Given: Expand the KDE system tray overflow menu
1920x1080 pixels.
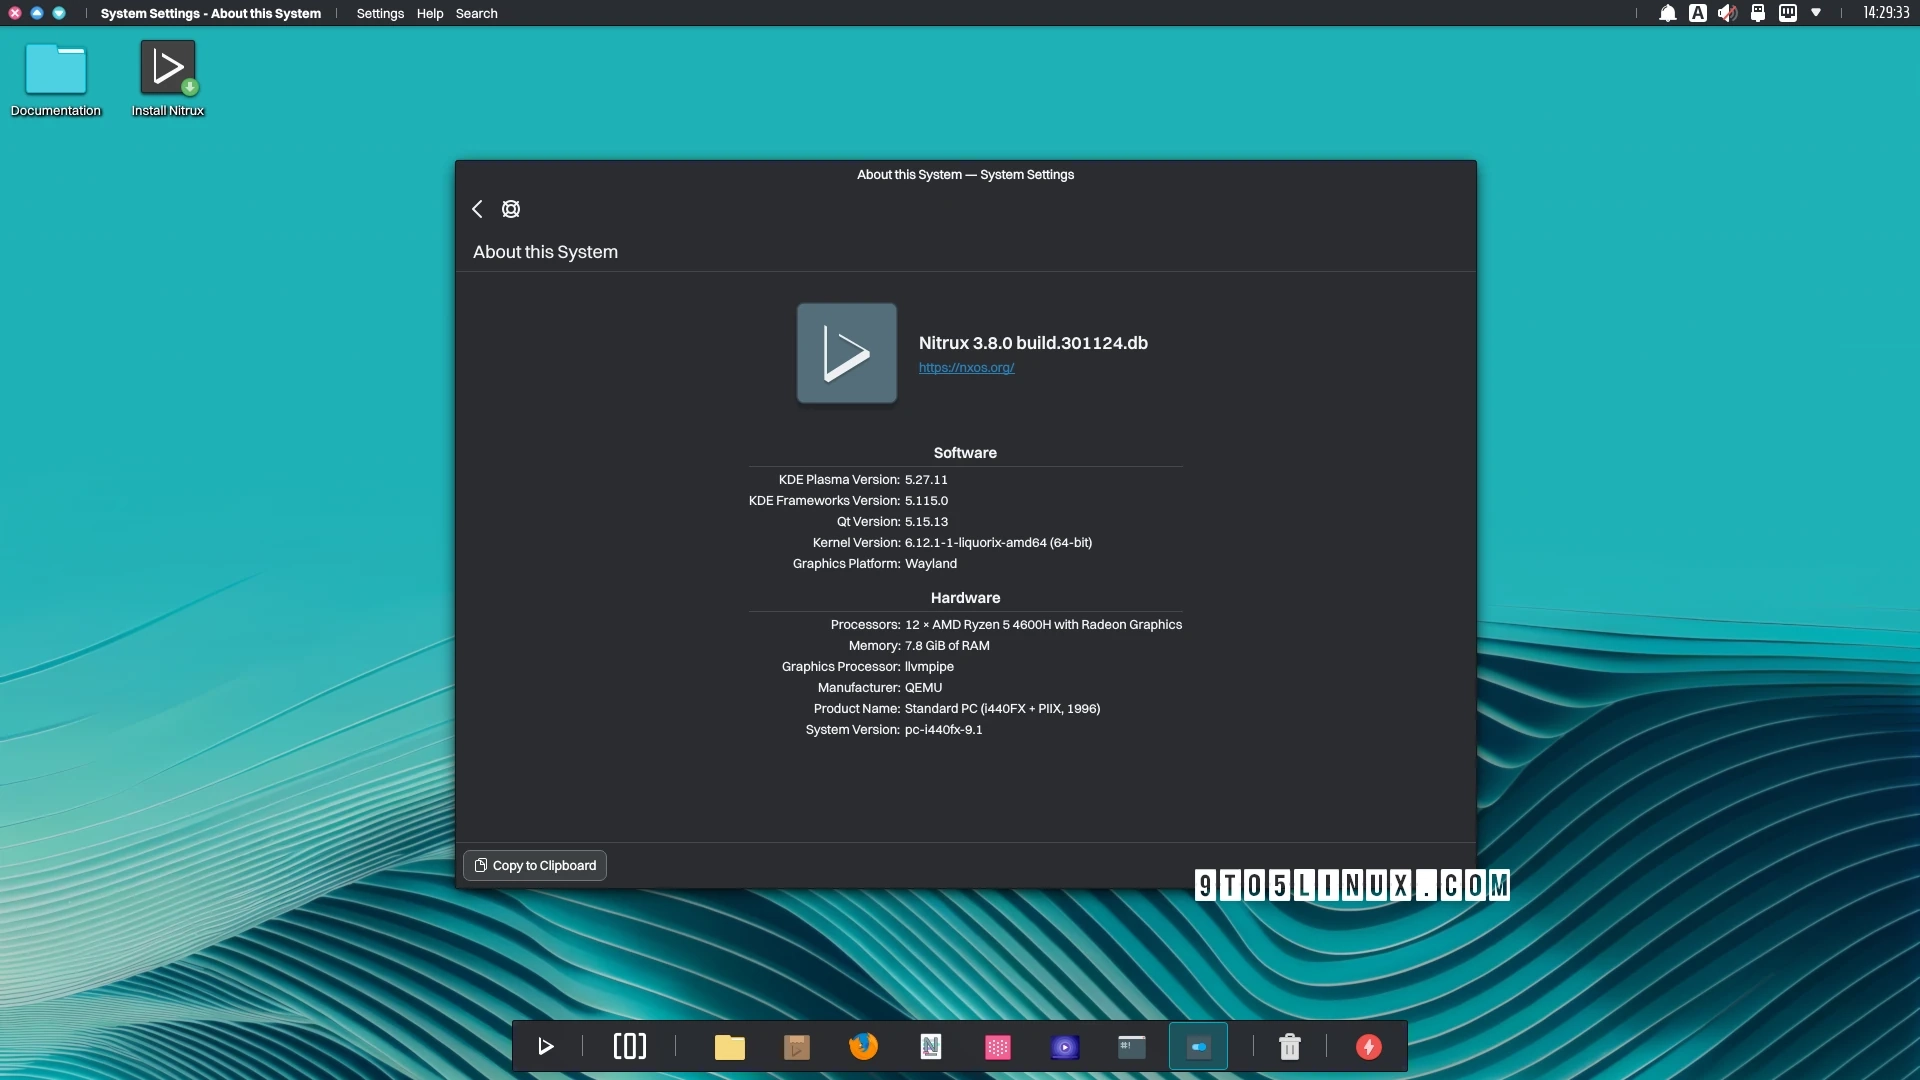Looking at the screenshot, I should point(1817,13).
